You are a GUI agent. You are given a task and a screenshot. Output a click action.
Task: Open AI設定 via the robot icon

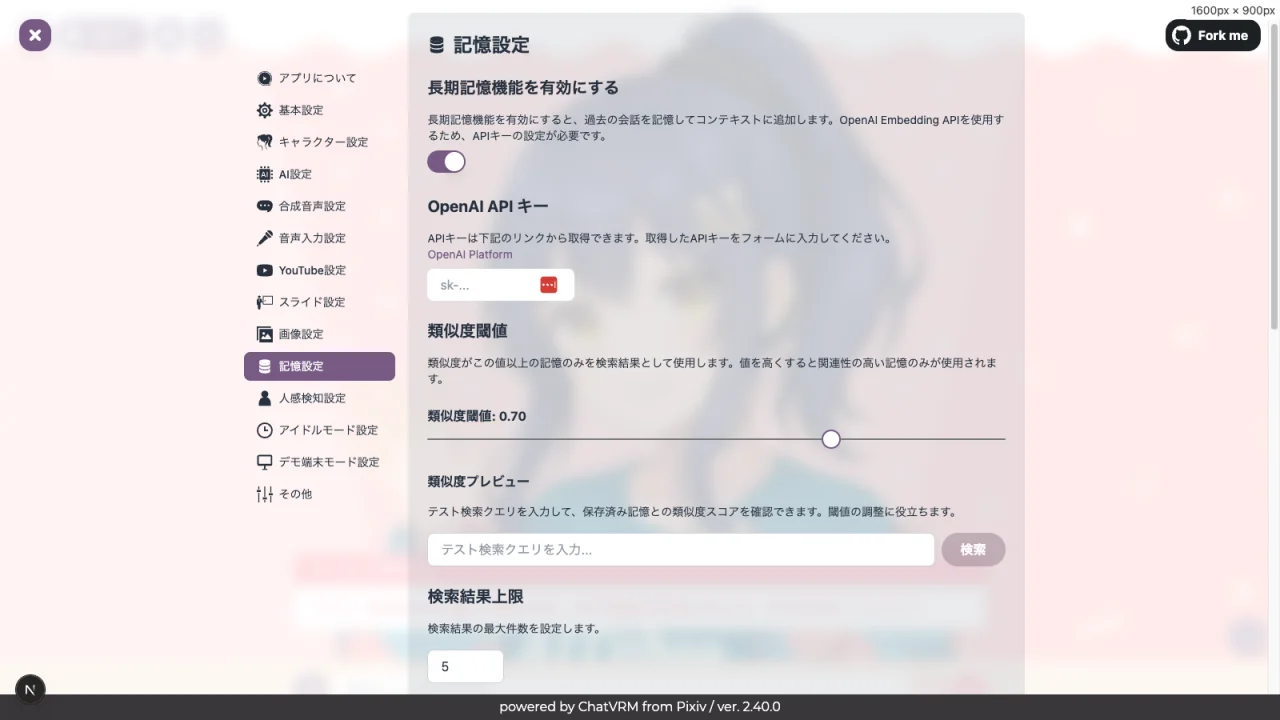pos(264,174)
